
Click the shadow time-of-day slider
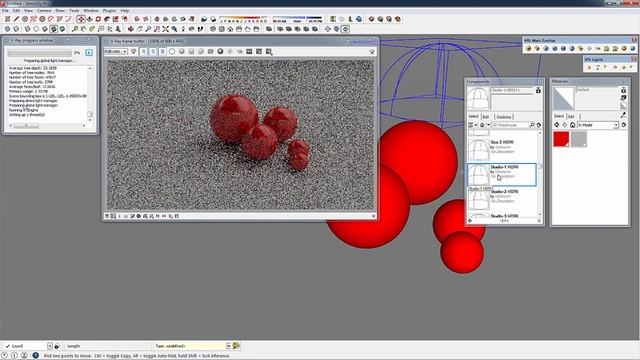[x=297, y=18]
